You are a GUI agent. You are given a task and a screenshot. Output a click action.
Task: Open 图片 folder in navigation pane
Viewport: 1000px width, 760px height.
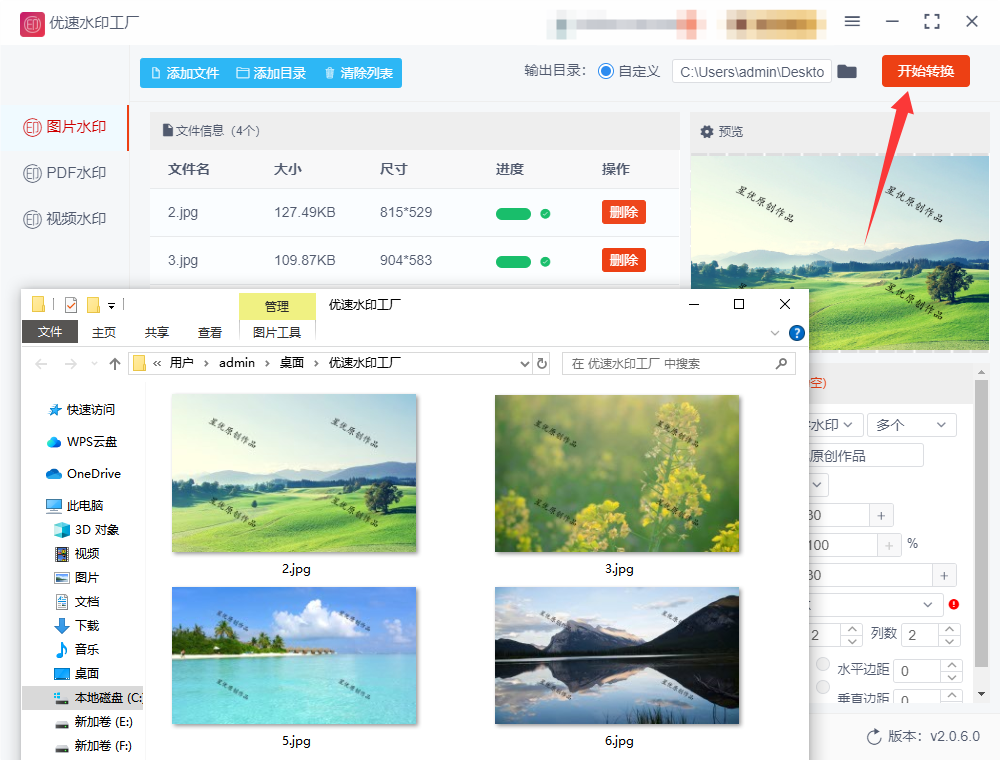pyautogui.click(x=77, y=578)
